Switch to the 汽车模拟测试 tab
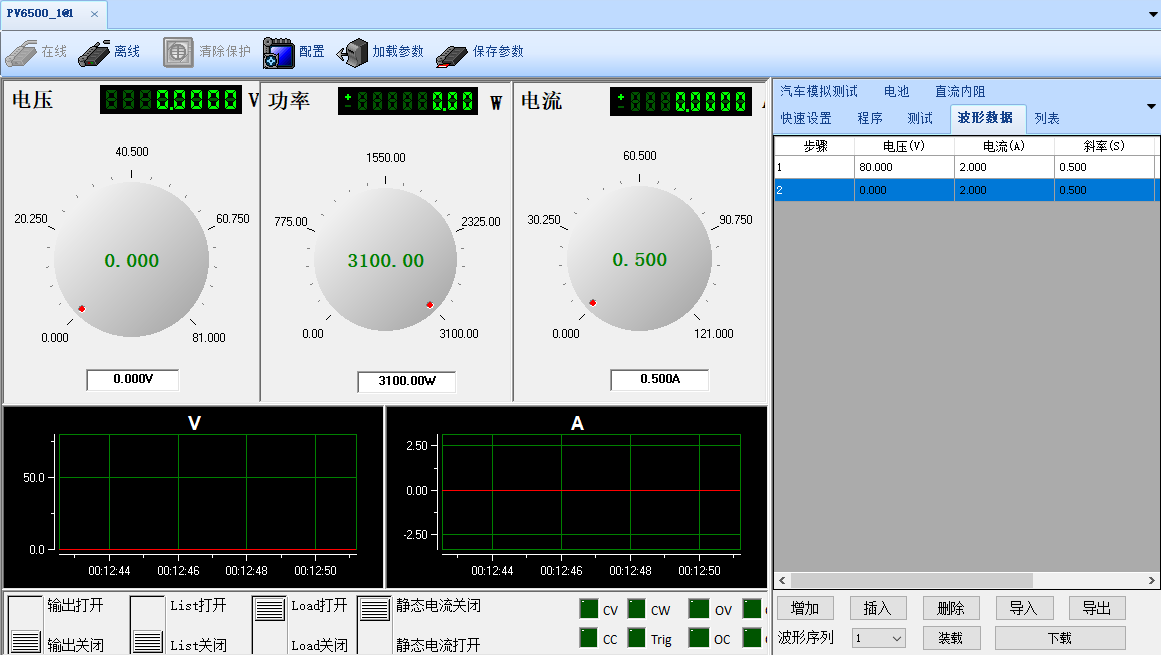Viewport: 1161px width, 655px height. click(818, 91)
